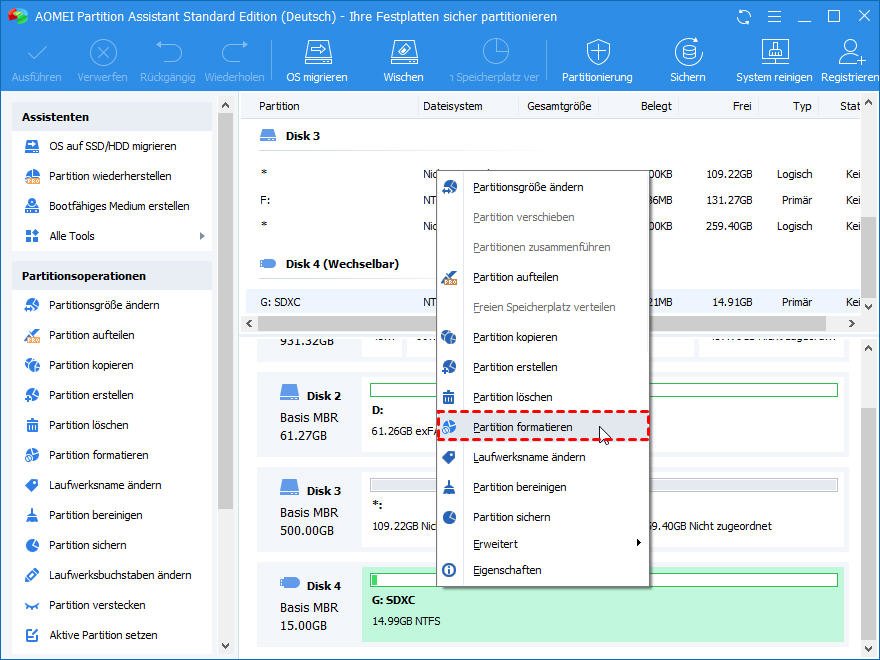Screen dimensions: 880x660
Task: Click the Disk 3 heading in partition list
Action: coord(302,136)
